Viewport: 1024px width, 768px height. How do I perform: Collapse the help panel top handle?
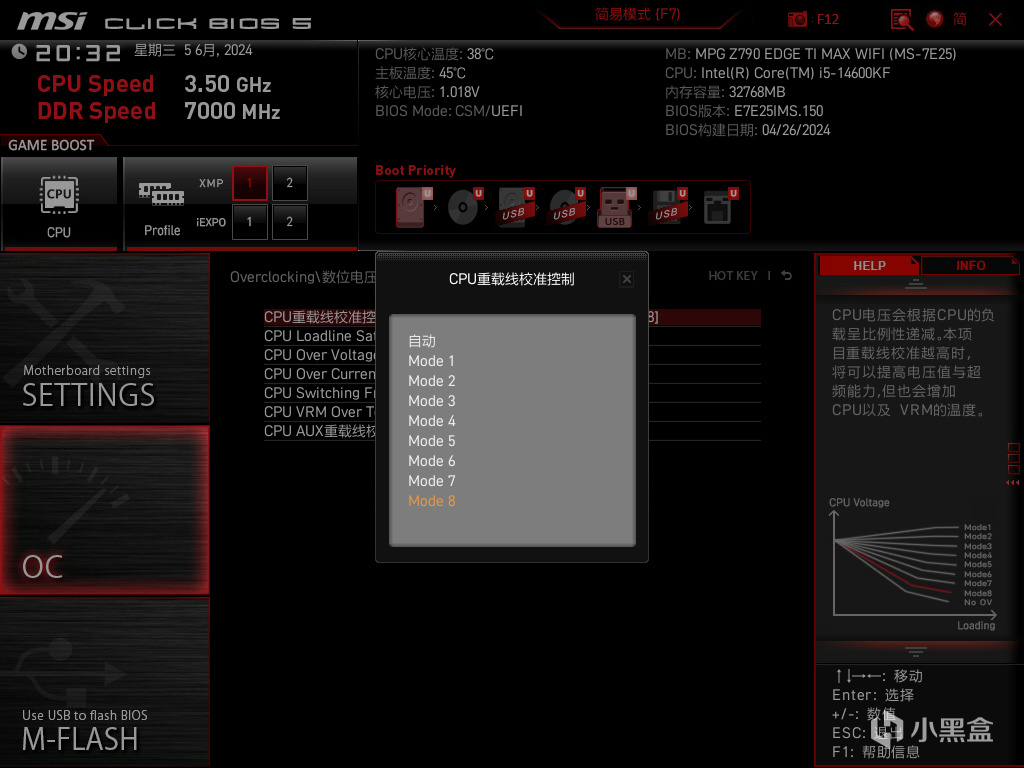[x=916, y=284]
